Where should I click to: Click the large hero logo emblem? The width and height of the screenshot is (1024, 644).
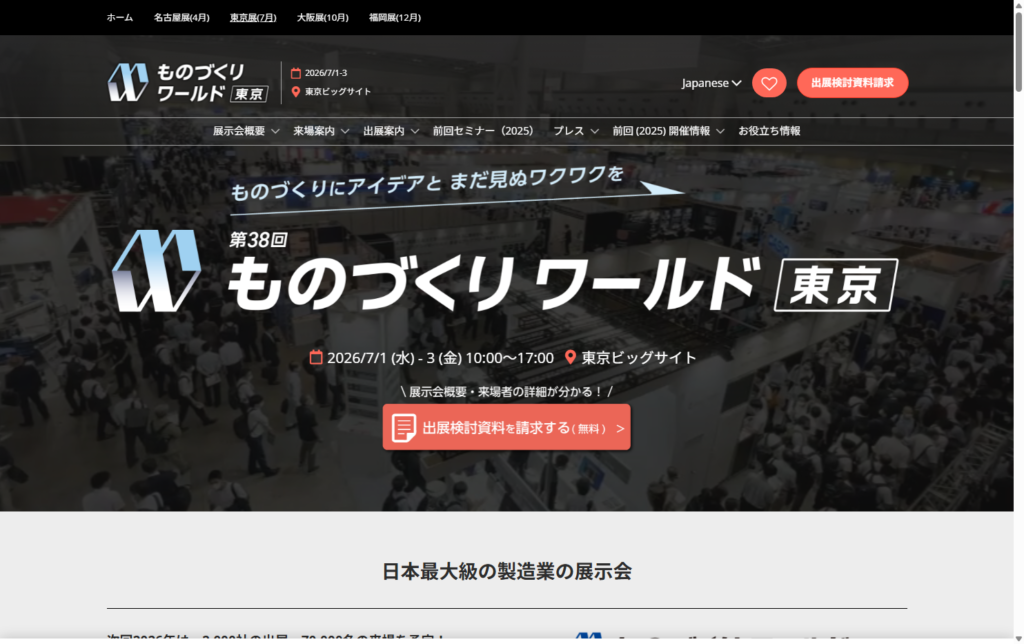156,271
